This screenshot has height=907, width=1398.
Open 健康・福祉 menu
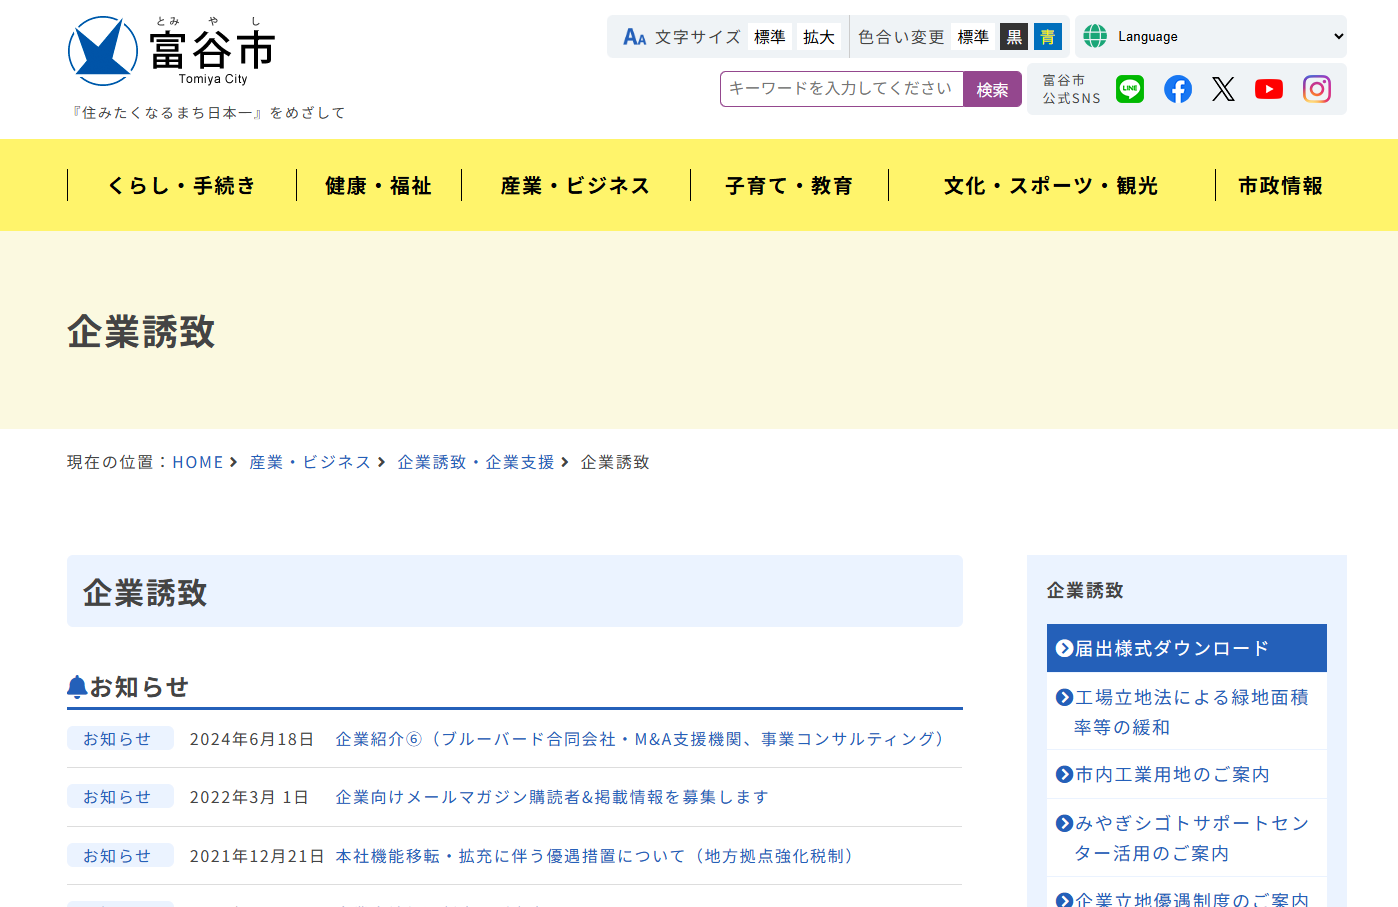[379, 185]
